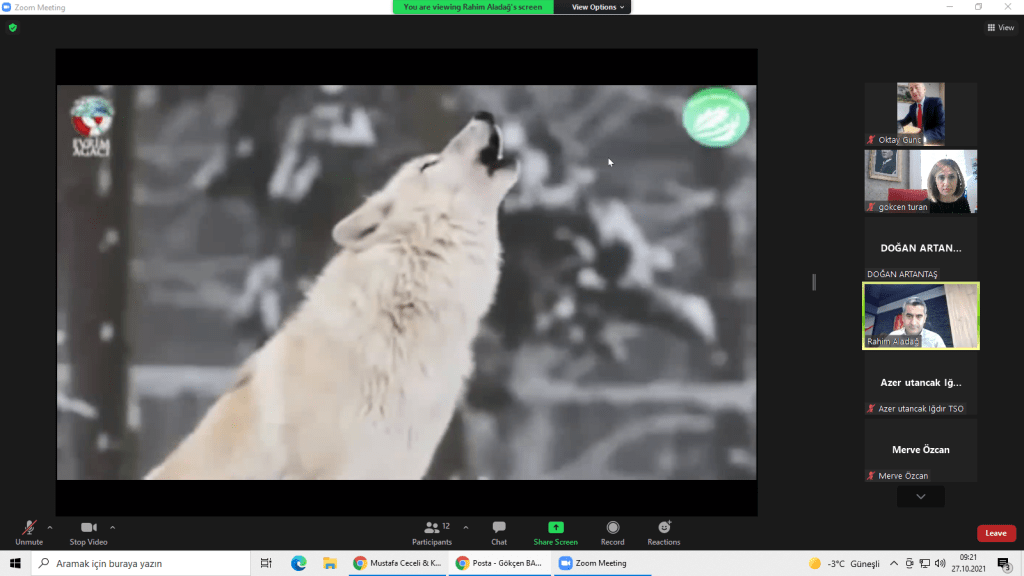Open the Participants panel
Screen dimensions: 1024x576
[x=432, y=532]
